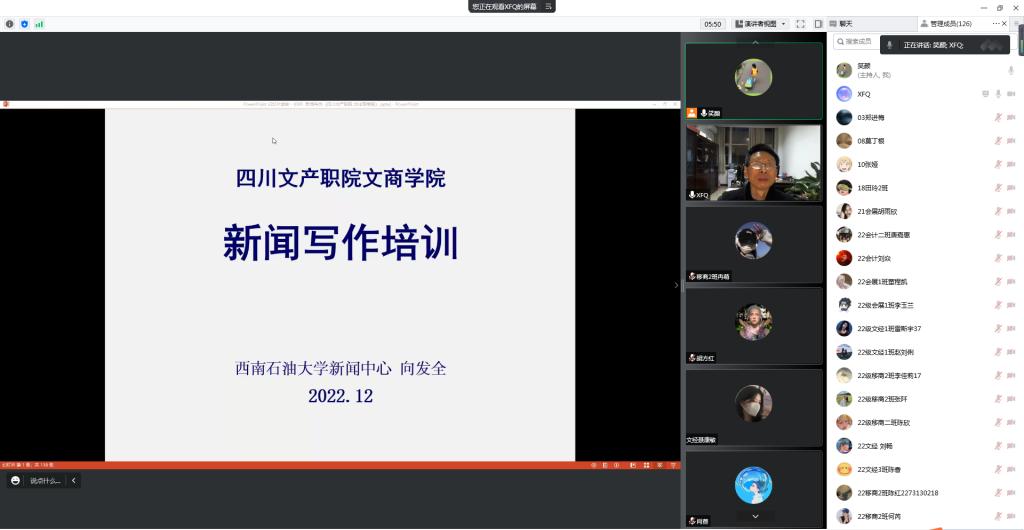1024x530 pixels.
Task: Open the blue security shield icon
Action: 25,24
